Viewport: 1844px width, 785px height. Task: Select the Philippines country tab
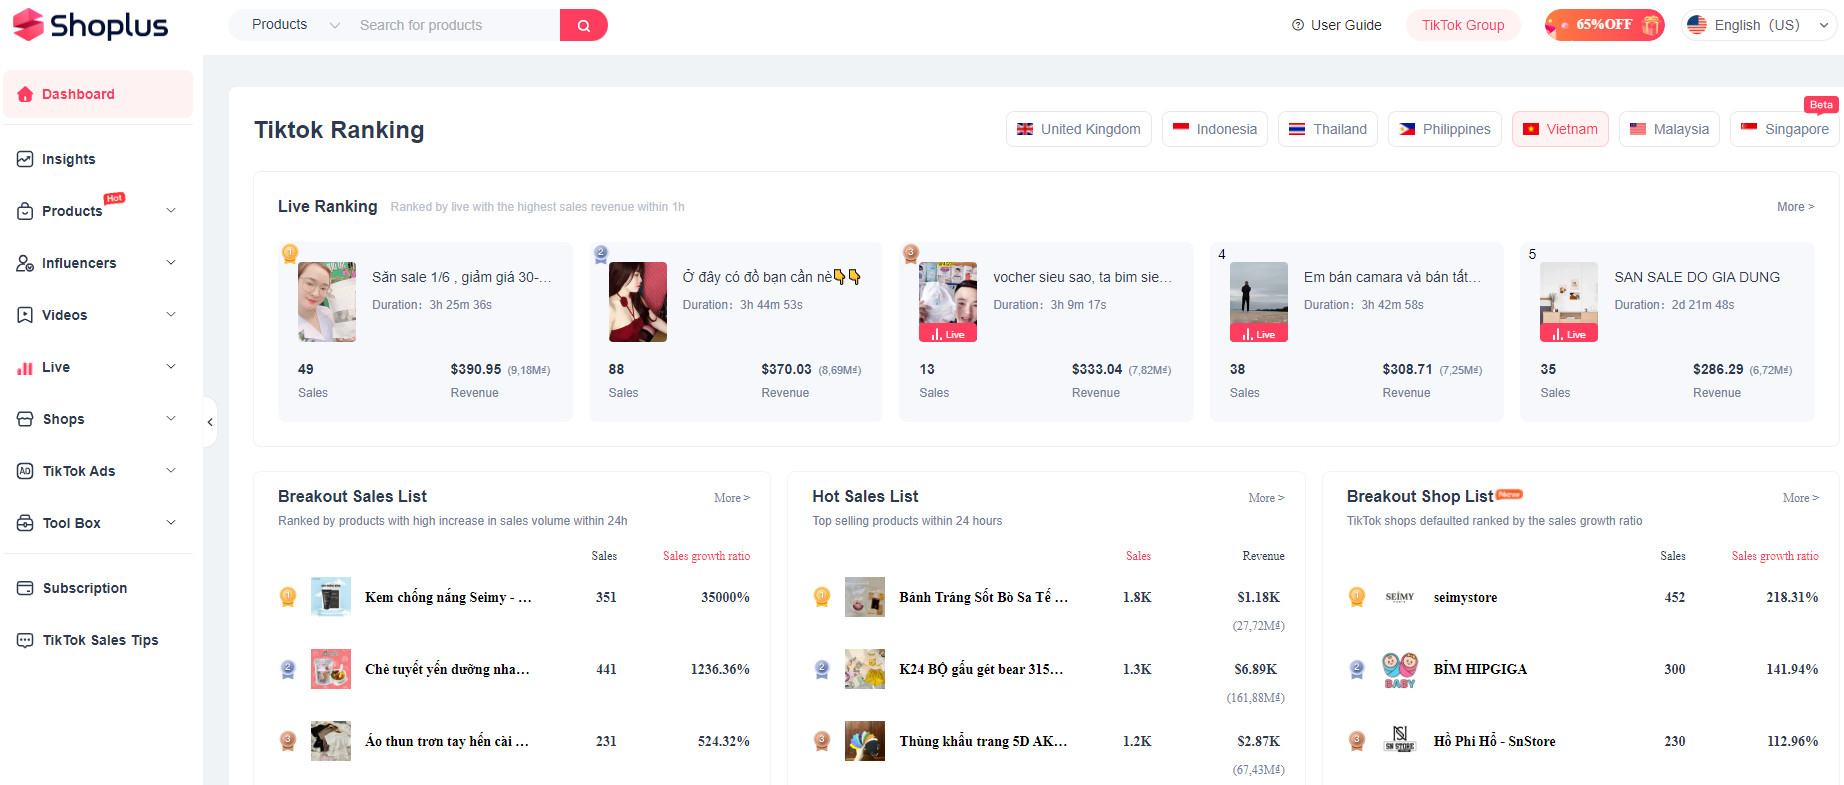(1445, 129)
